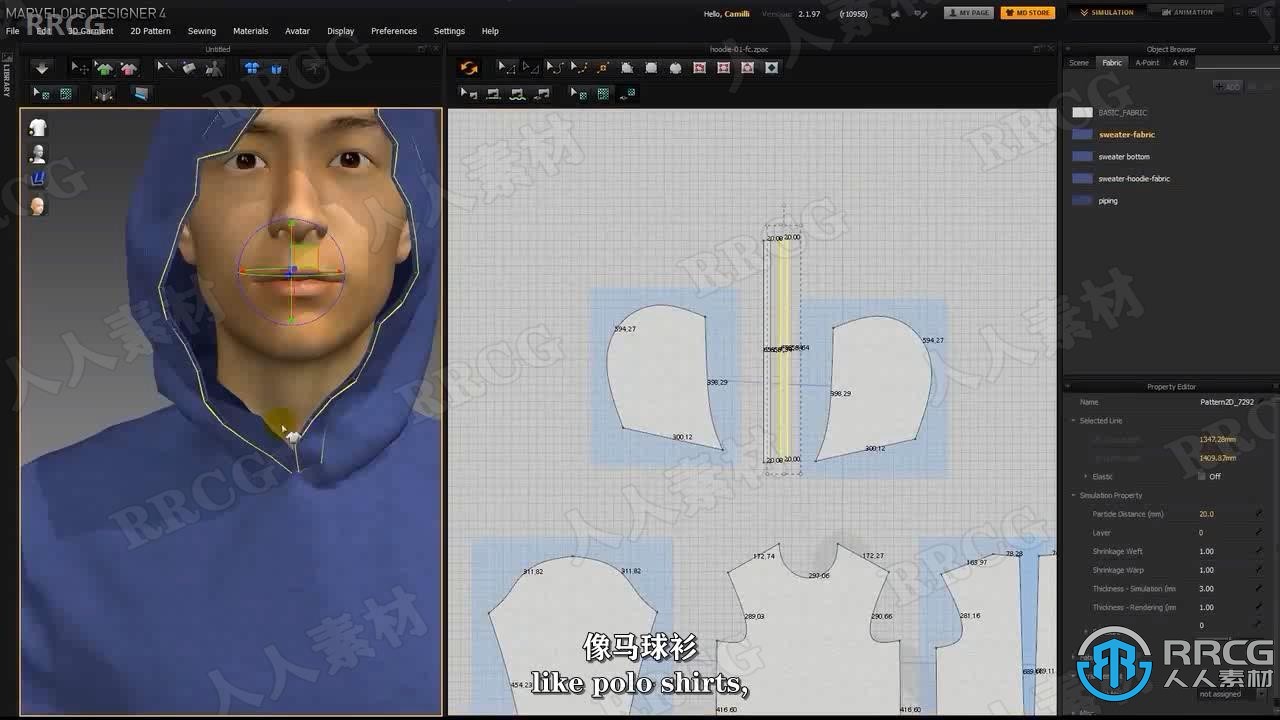The image size is (1280, 720).
Task: Click the MD STORE button
Action: tap(1027, 13)
